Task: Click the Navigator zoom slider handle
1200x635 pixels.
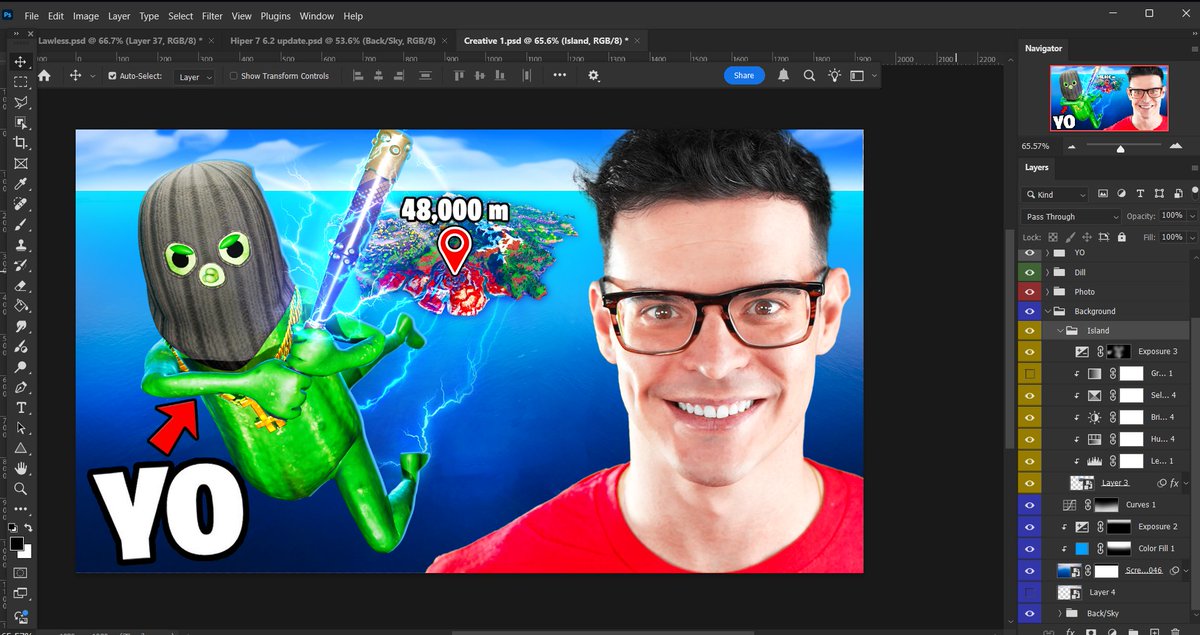Action: coord(1120,148)
